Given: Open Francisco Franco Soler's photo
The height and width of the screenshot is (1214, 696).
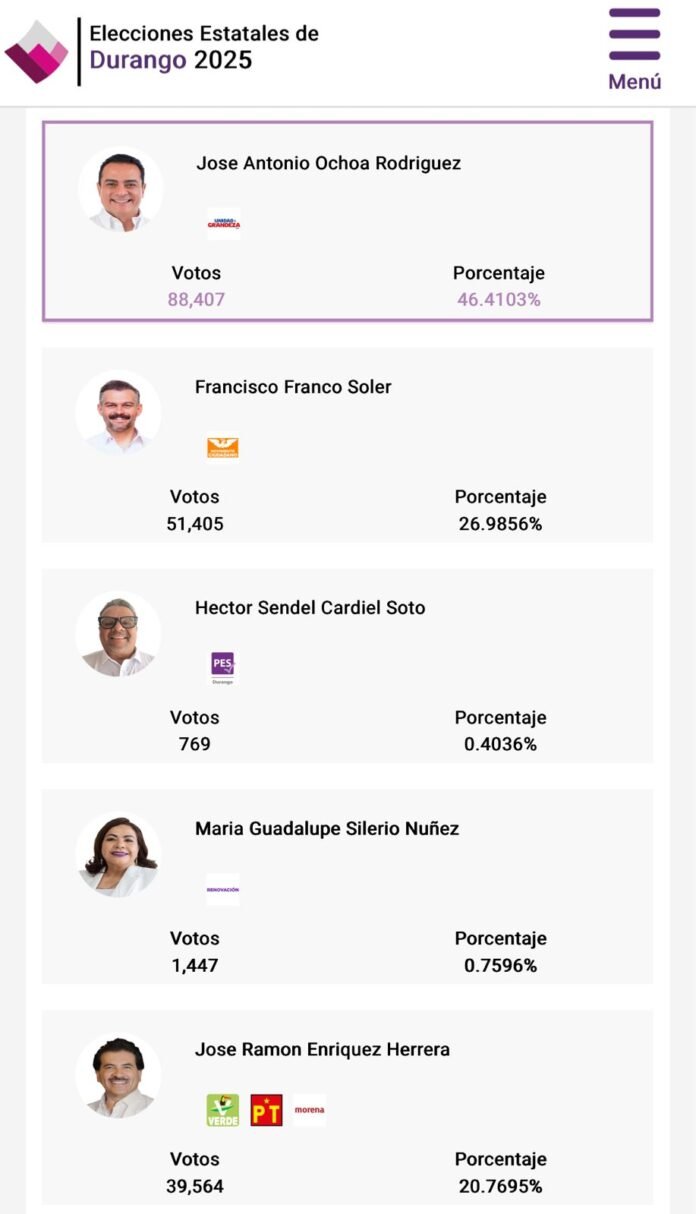Looking at the screenshot, I should (118, 413).
